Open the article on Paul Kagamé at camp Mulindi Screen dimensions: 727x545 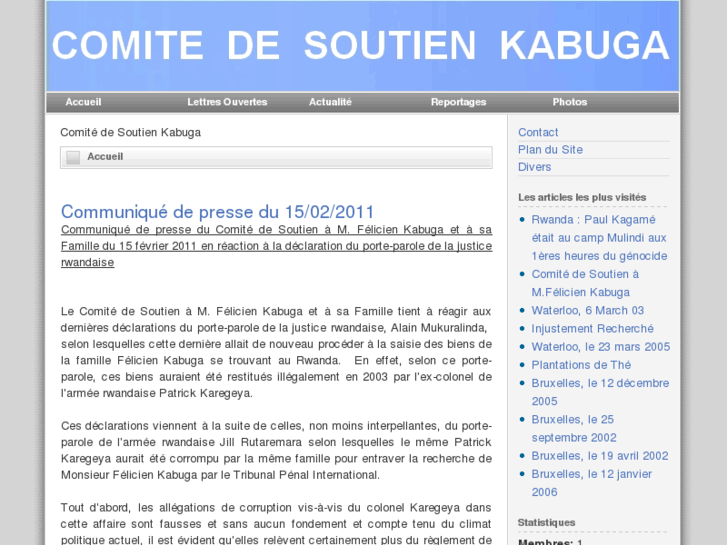(599, 237)
